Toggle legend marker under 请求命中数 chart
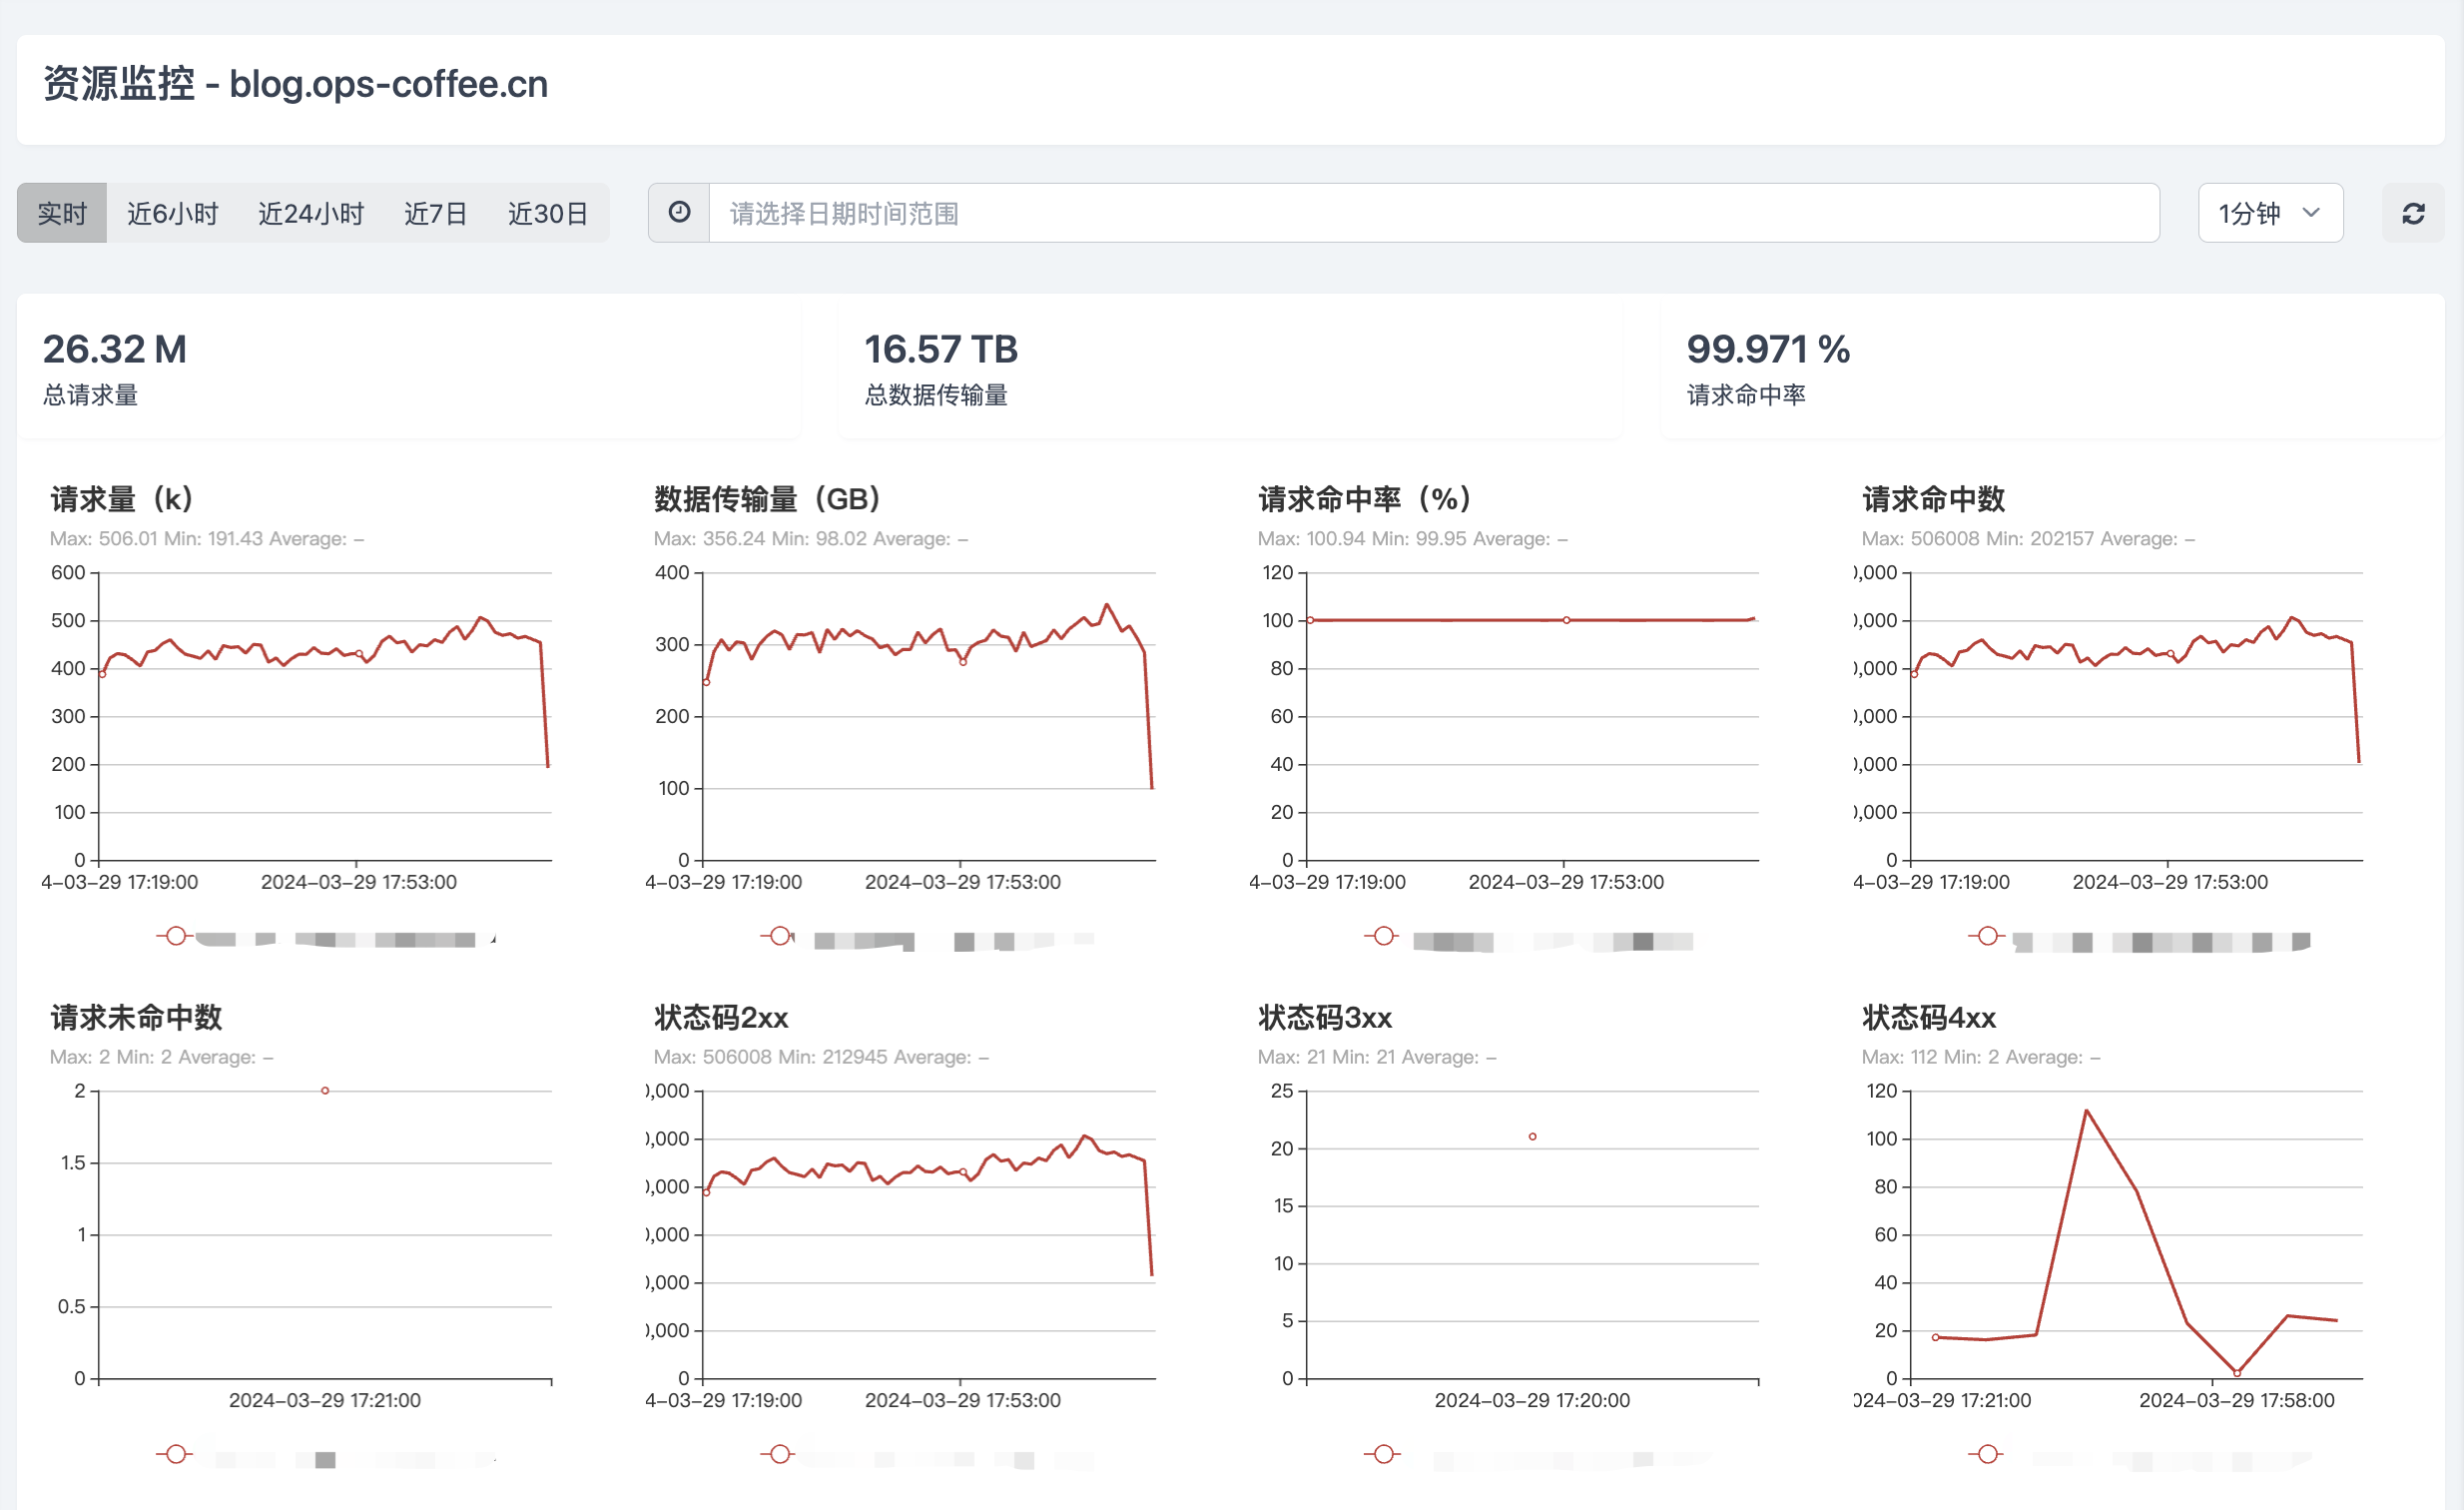 tap(1987, 936)
